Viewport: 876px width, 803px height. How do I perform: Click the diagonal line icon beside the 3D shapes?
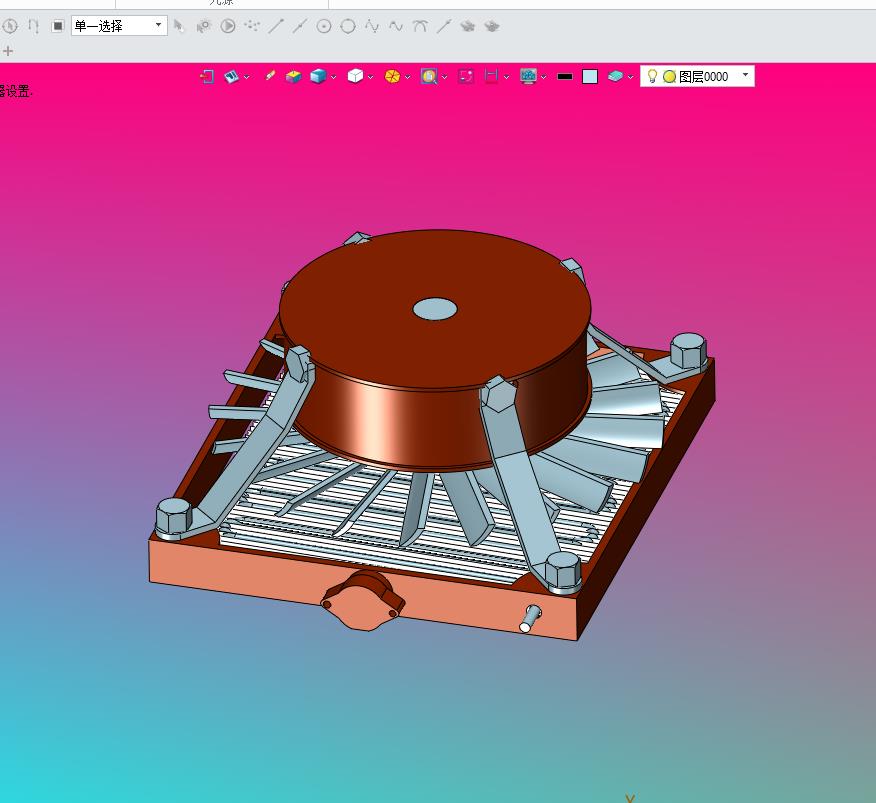444,26
